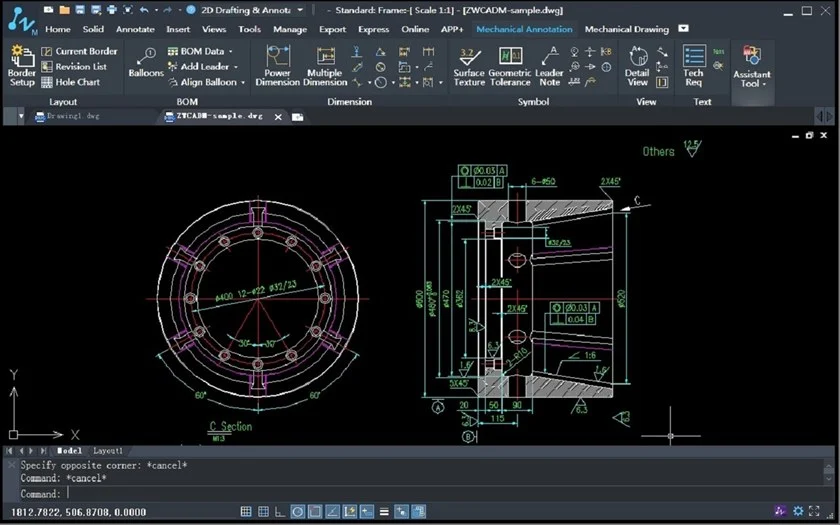Toggle Polar tracking in status bar
Viewport: 840px width, 525px height.
click(x=298, y=512)
